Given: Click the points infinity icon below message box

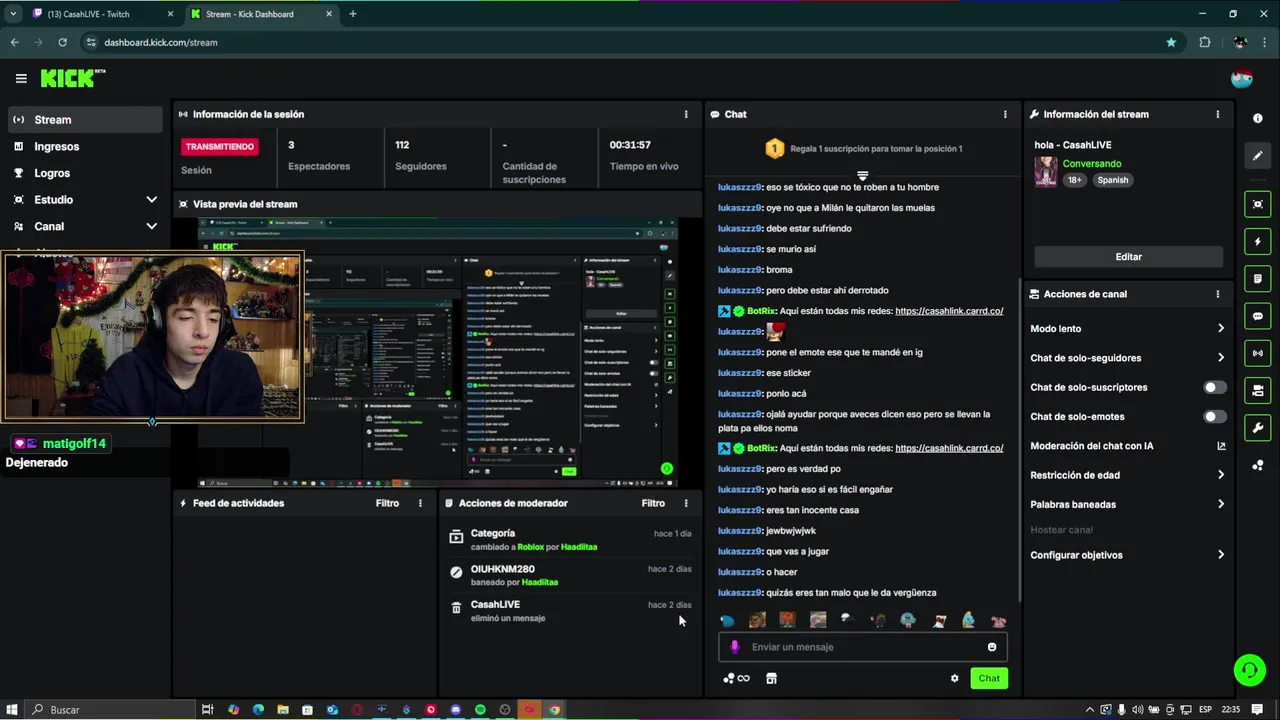Looking at the screenshot, I should click(736, 678).
